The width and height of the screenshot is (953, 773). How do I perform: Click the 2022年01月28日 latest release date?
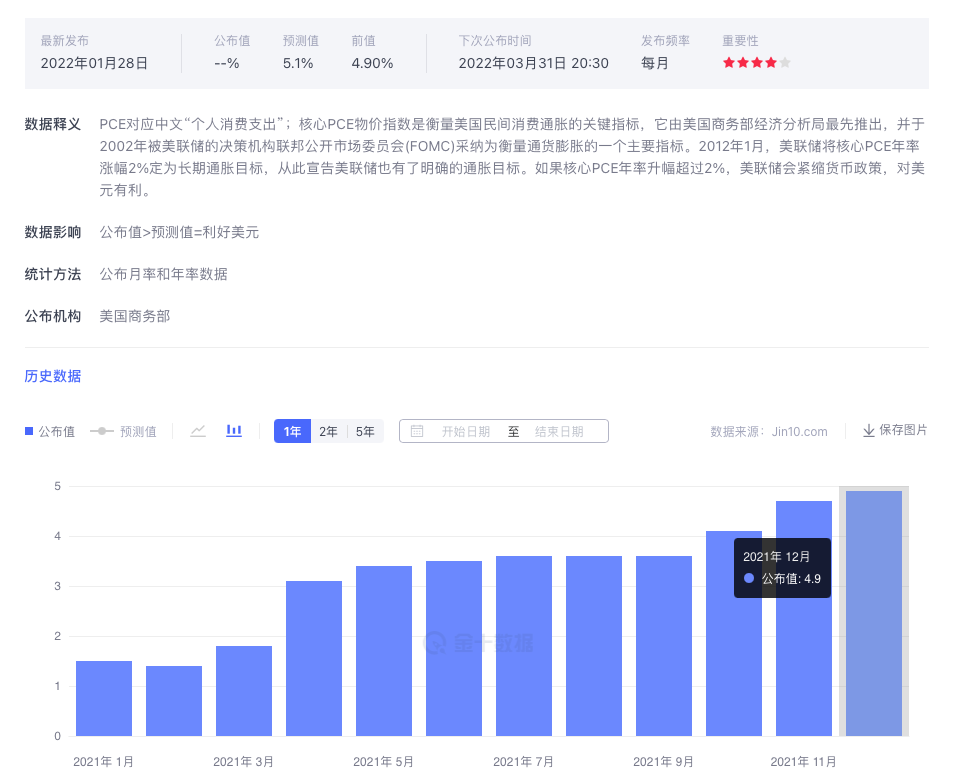pos(94,63)
